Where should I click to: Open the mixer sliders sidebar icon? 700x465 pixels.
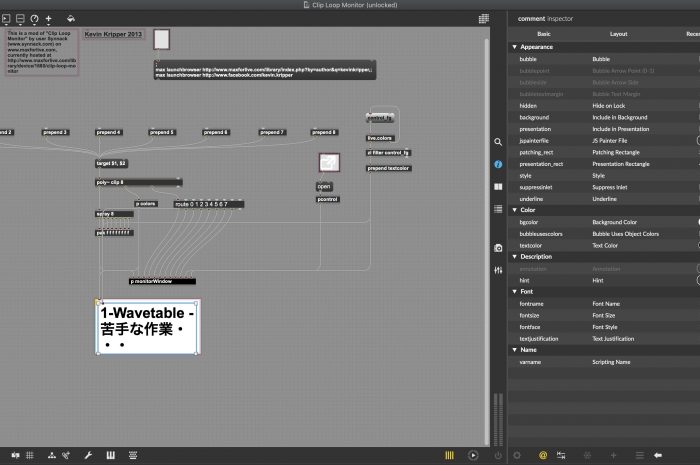(x=498, y=270)
